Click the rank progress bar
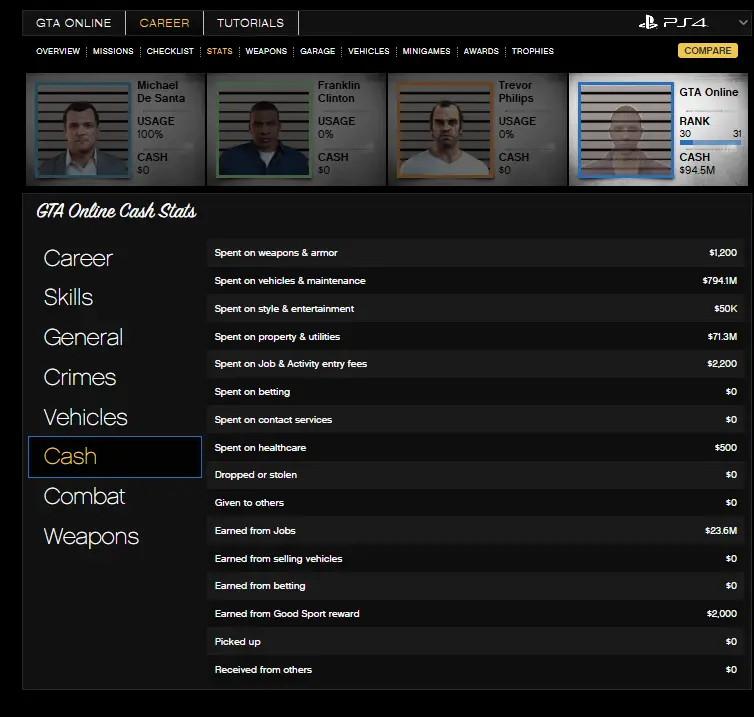The height and width of the screenshot is (717, 754). 710,144
